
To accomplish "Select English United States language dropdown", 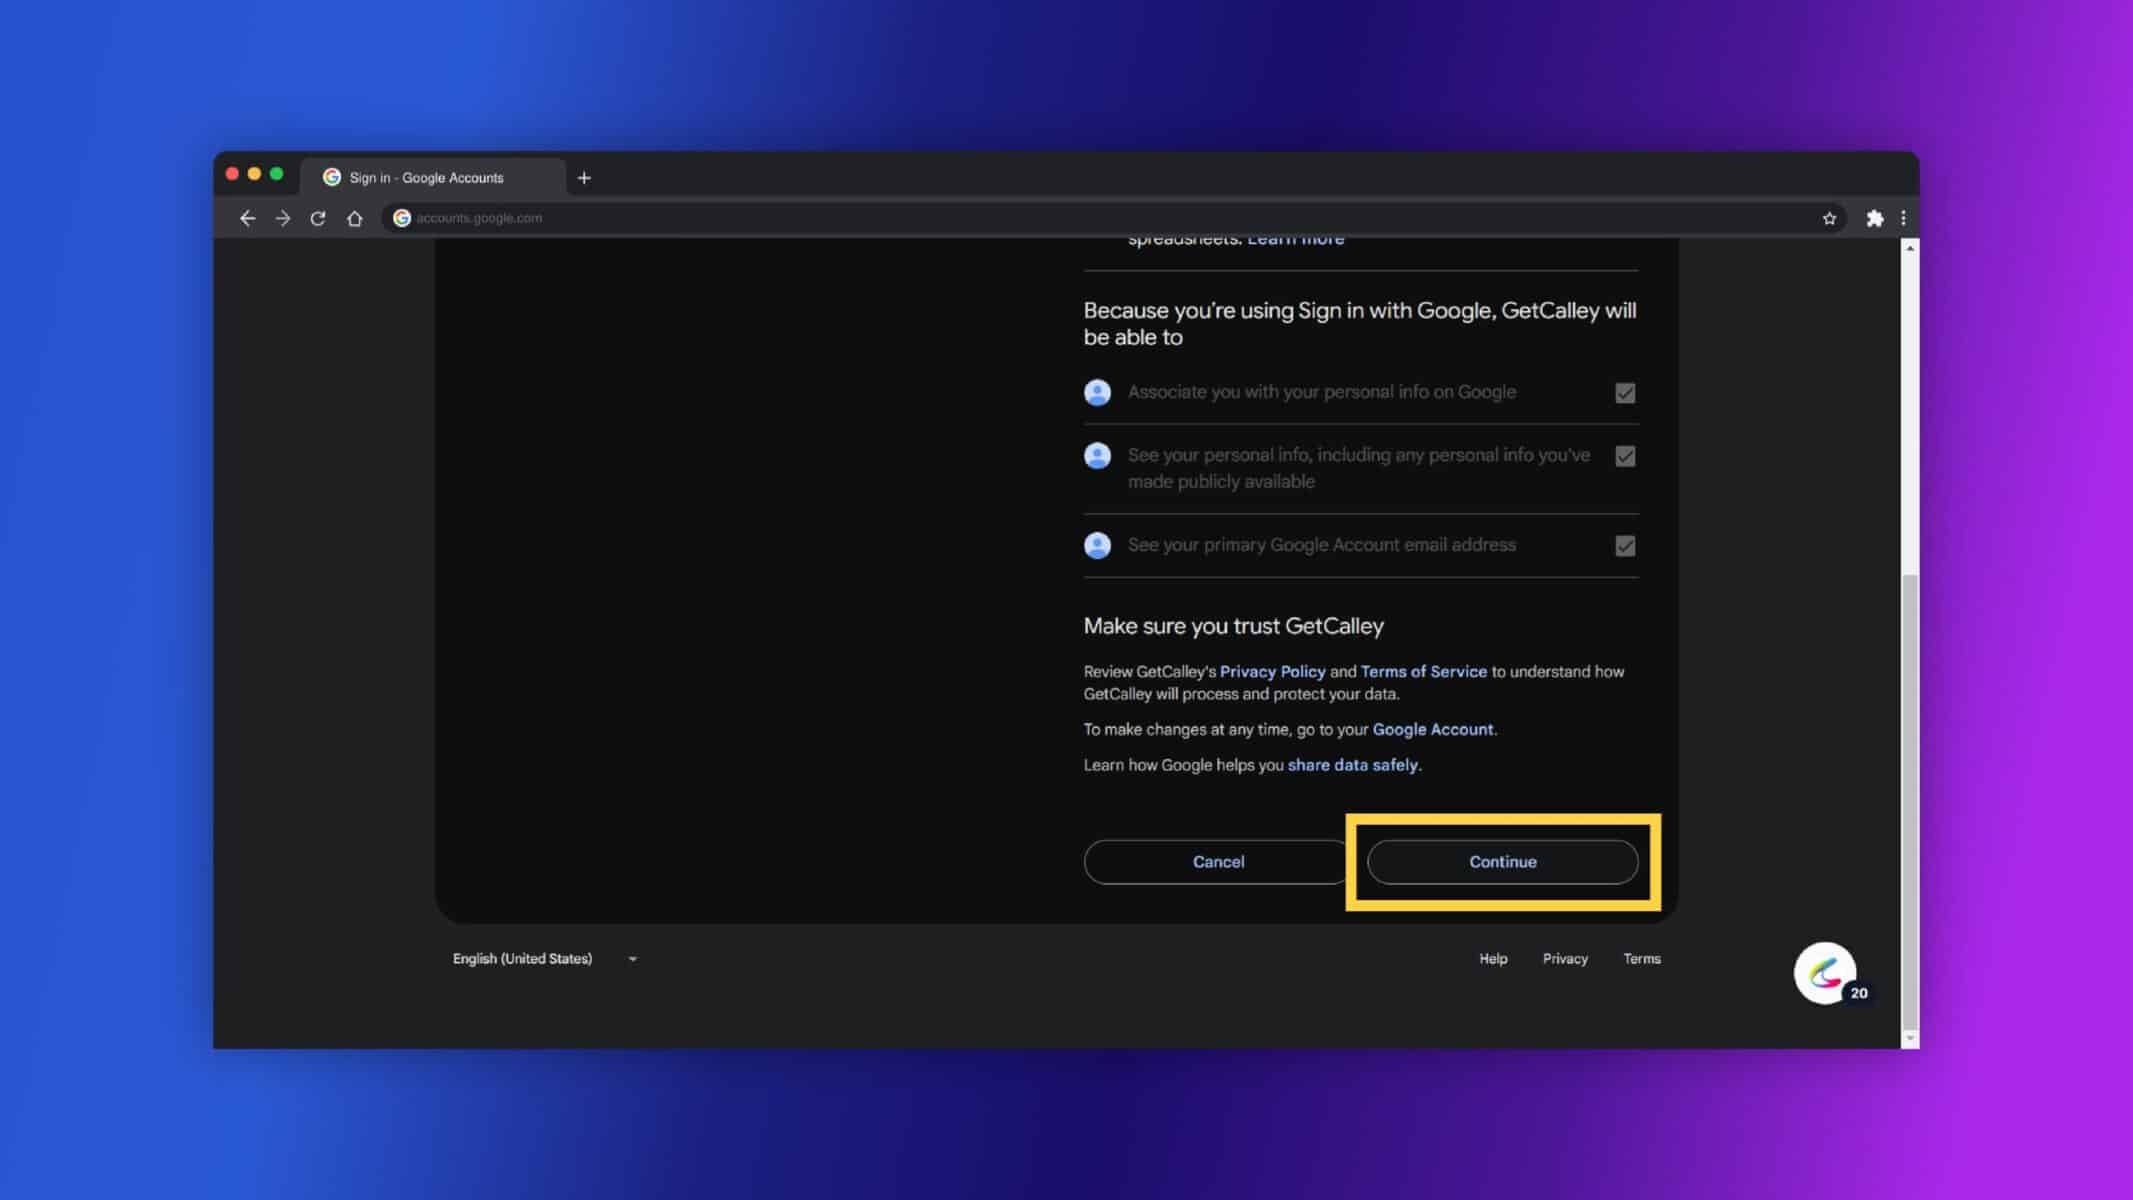I will [x=544, y=958].
